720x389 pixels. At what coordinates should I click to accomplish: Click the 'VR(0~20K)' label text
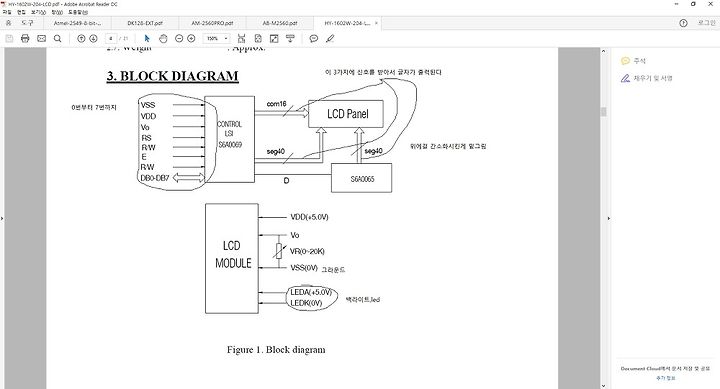307,251
